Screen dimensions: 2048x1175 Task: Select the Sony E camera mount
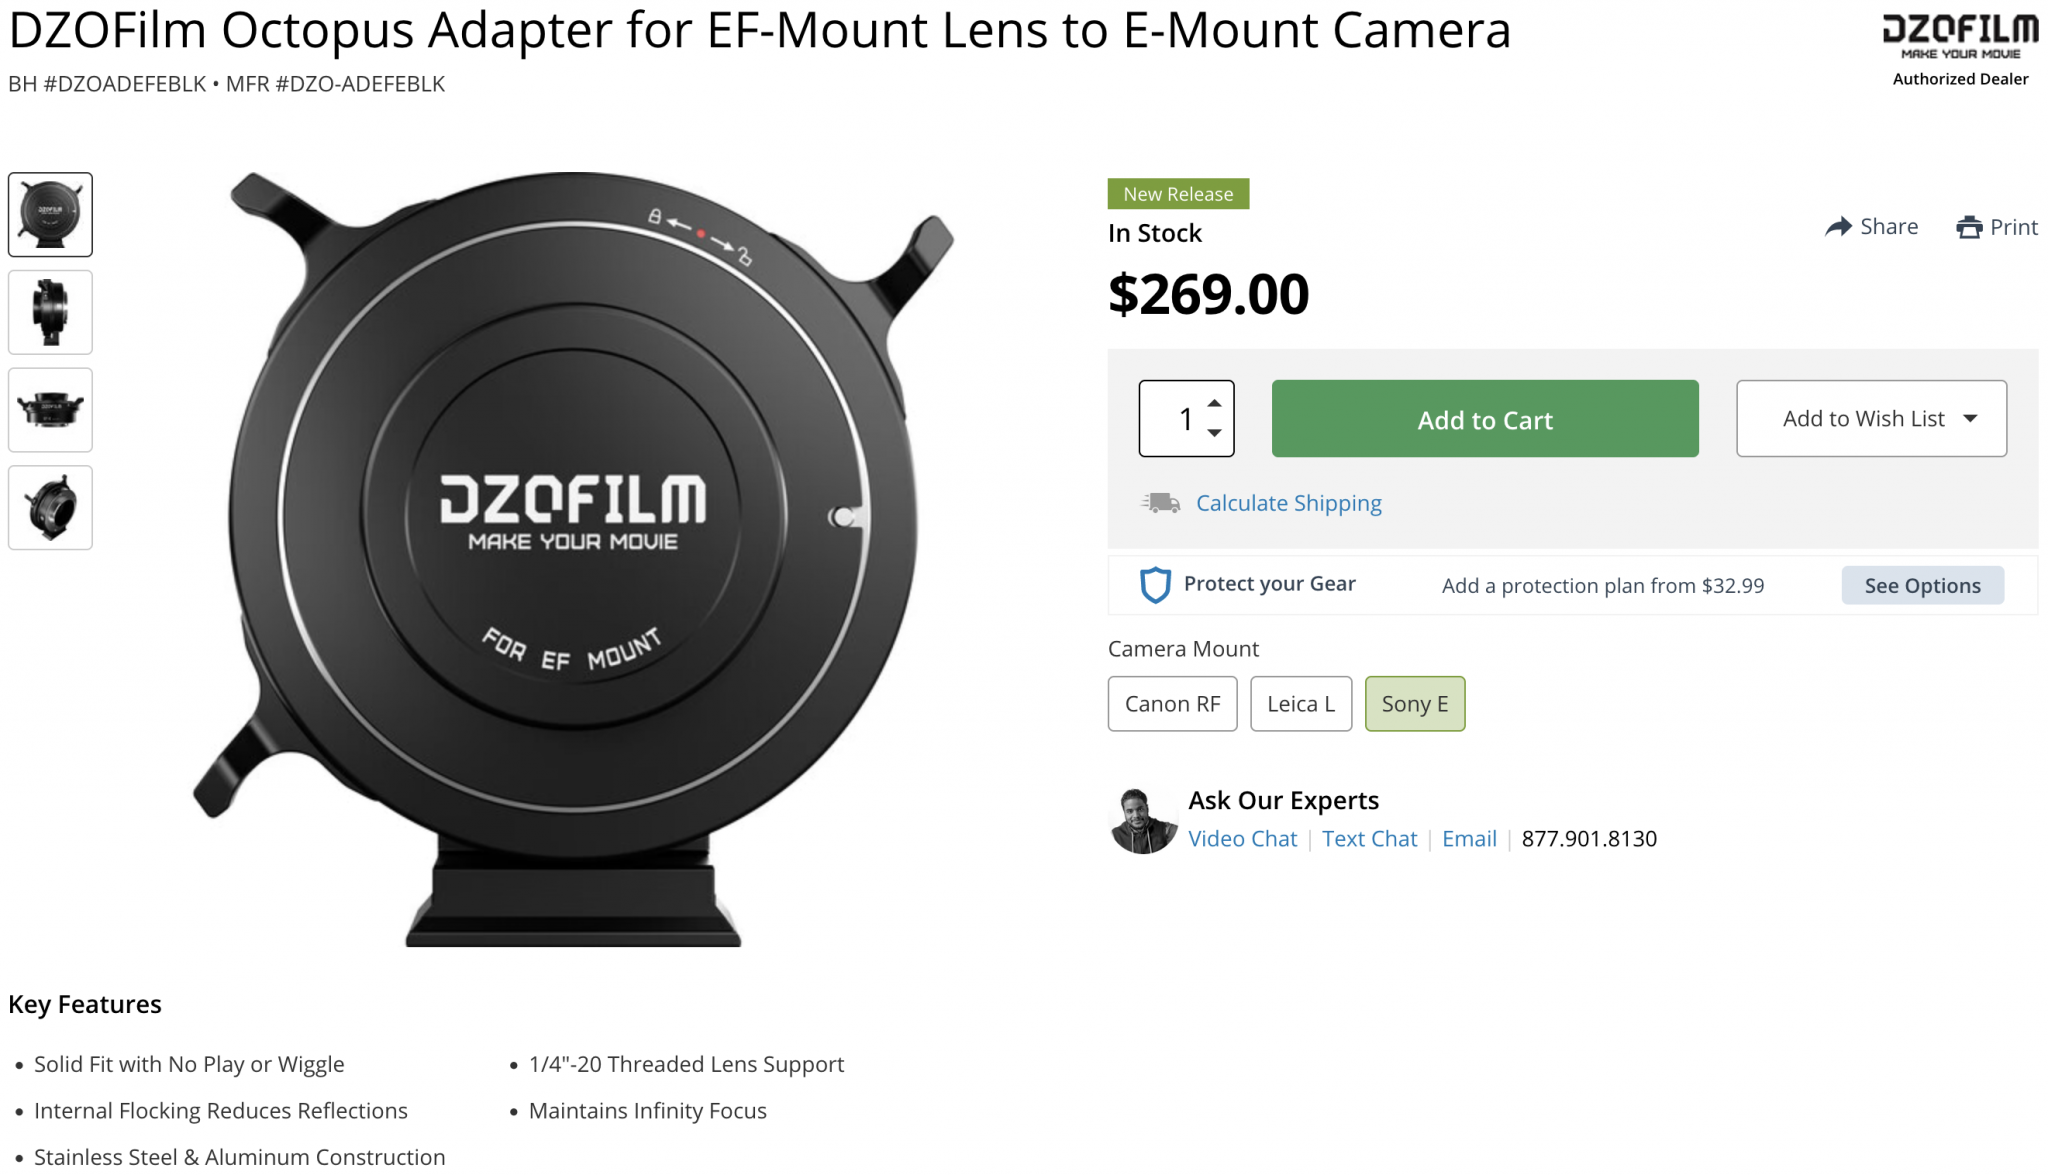click(x=1414, y=704)
